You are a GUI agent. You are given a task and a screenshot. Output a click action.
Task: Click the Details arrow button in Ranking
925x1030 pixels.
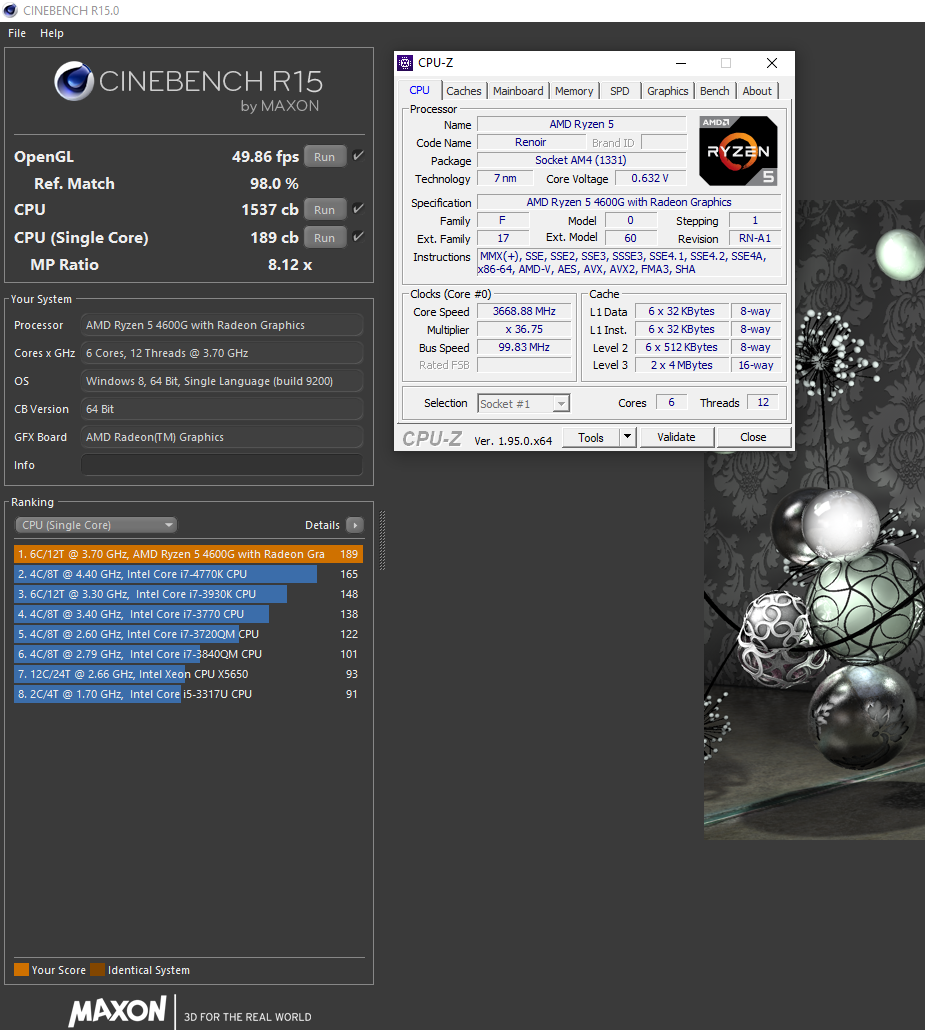tap(355, 525)
